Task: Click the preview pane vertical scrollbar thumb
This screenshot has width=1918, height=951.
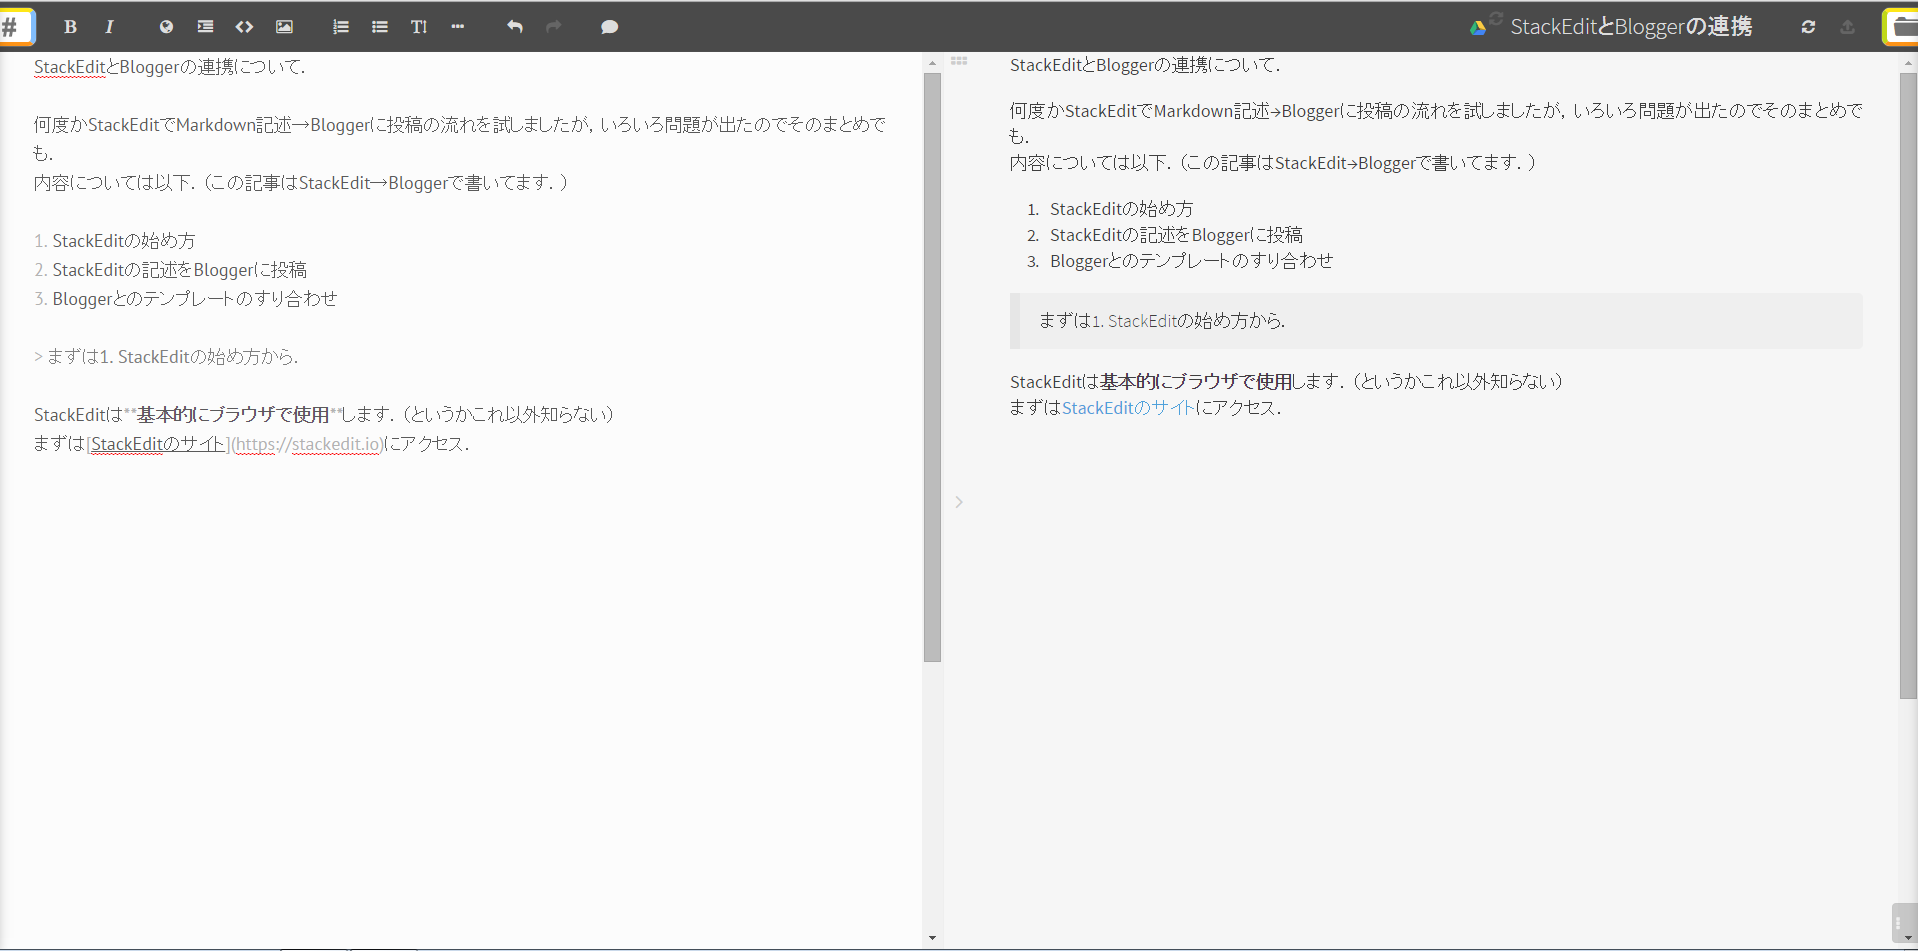Action: point(1908,385)
